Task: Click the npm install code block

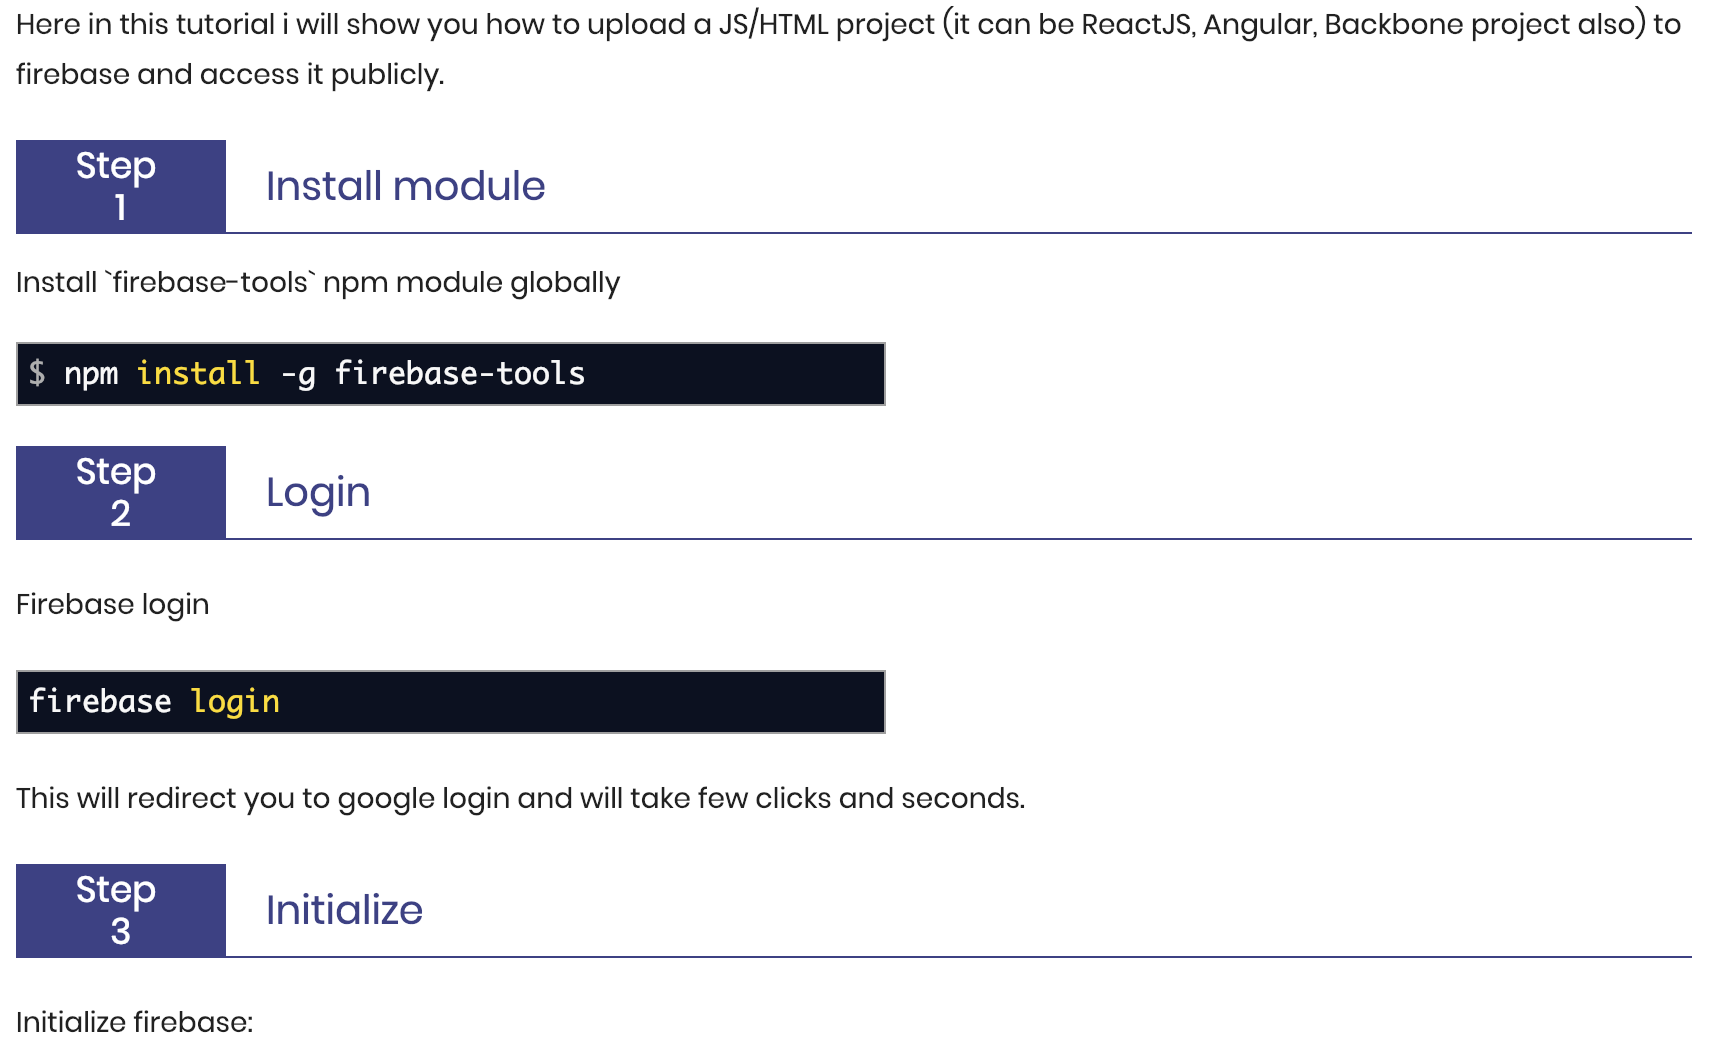Action: 451,374
